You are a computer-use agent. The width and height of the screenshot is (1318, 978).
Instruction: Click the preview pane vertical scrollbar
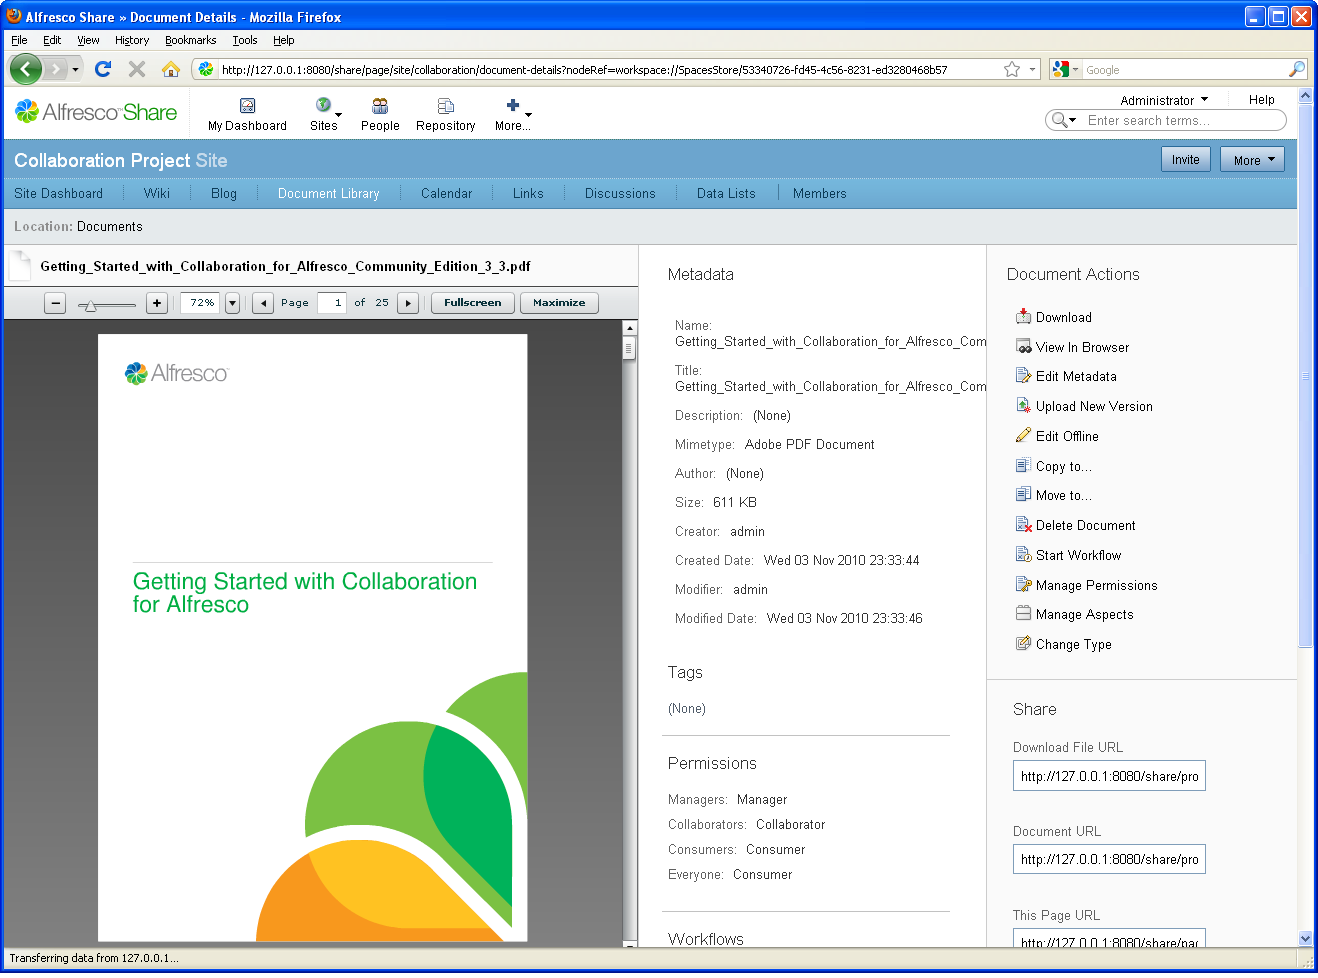pos(629,633)
